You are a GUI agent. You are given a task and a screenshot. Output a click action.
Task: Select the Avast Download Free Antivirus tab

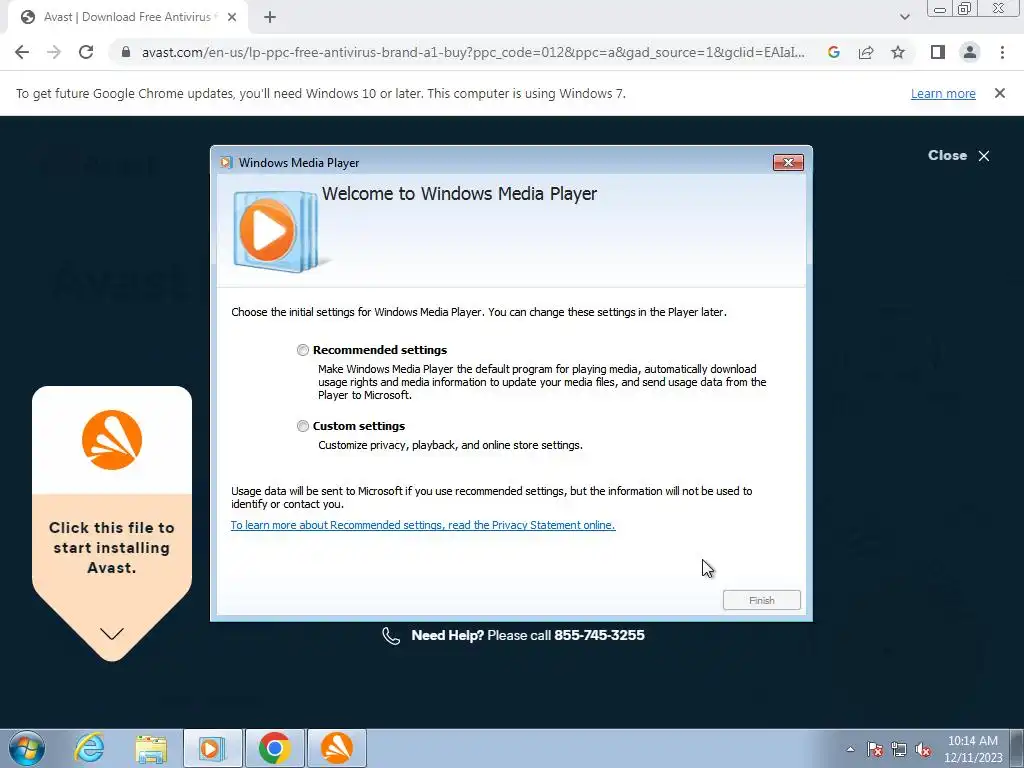point(128,18)
